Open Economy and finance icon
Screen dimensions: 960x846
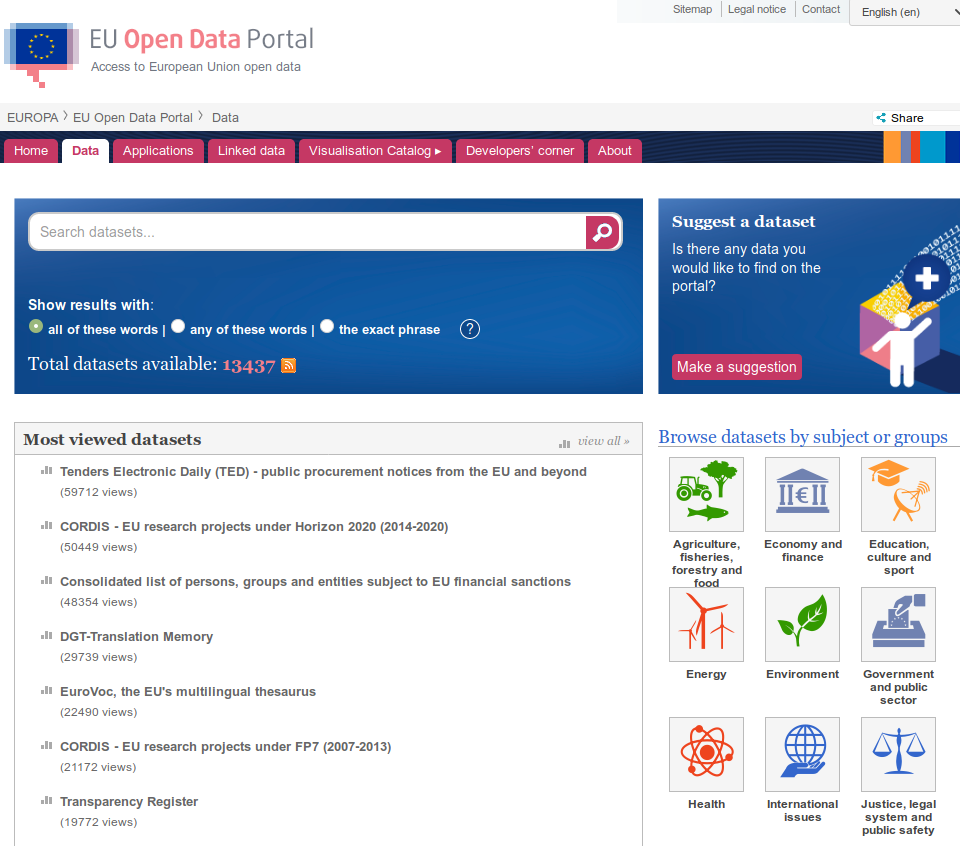point(802,494)
